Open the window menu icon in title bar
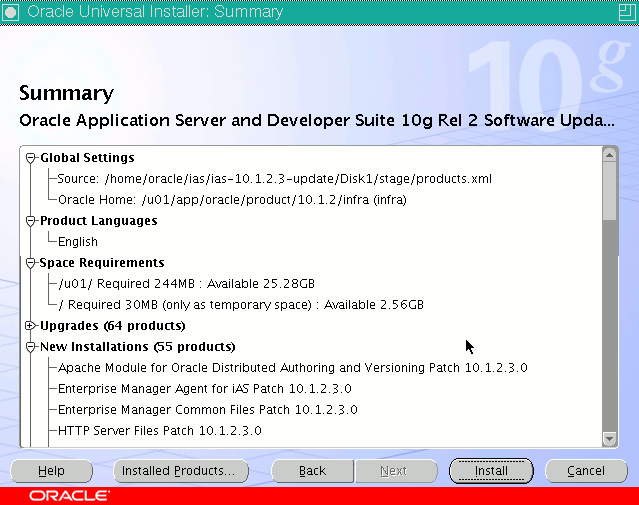This screenshot has height=505, width=639. 10,12
